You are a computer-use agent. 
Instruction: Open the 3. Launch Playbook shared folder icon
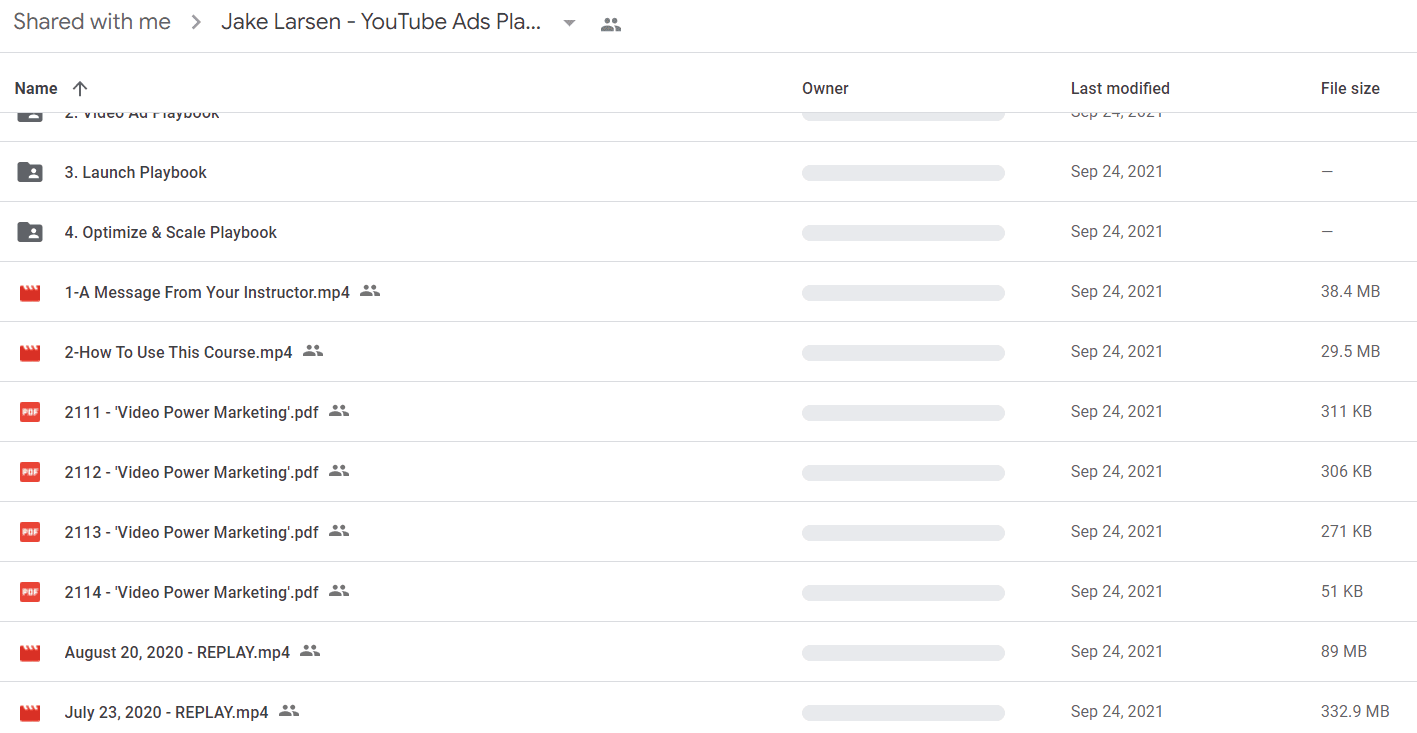[30, 172]
